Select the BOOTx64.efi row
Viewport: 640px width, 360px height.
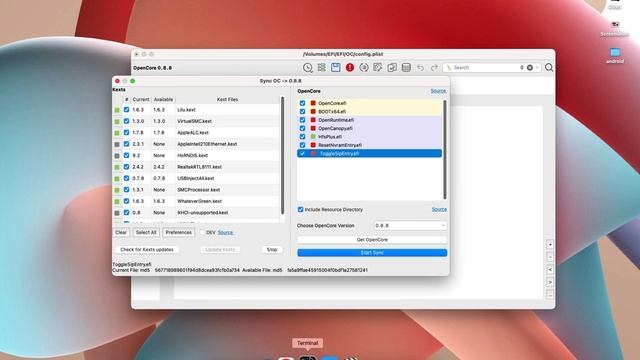pyautogui.click(x=369, y=111)
